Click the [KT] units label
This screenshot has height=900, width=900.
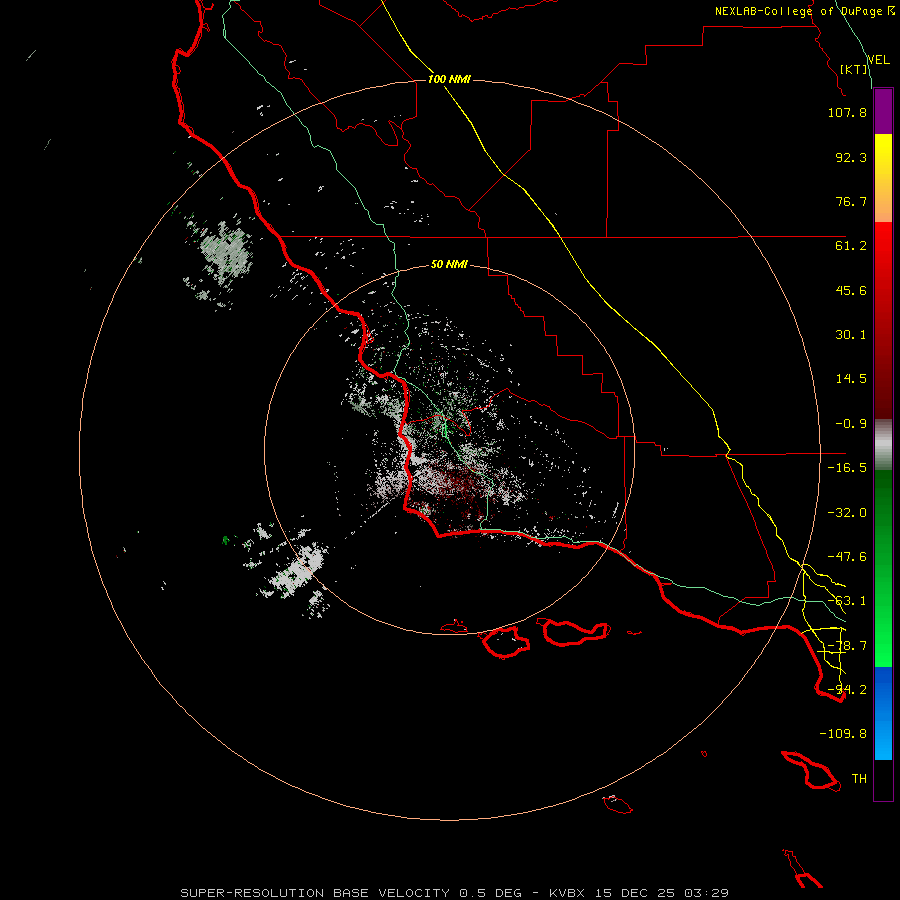tap(854, 69)
